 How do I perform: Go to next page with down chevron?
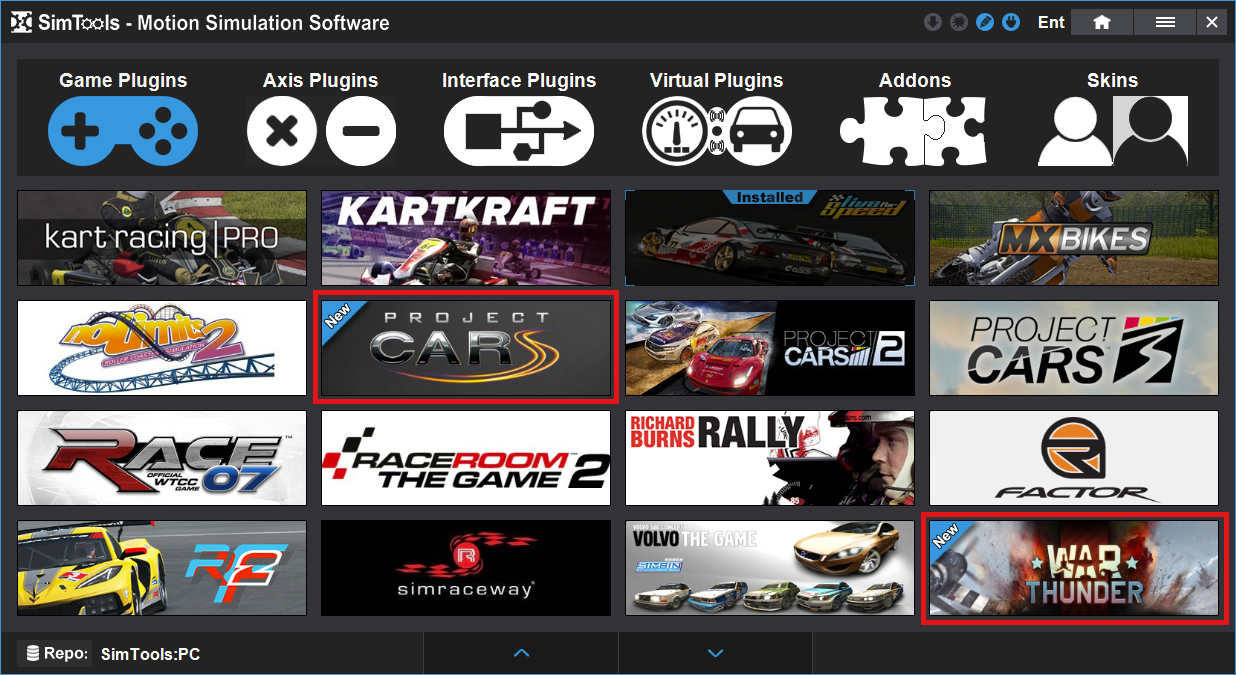(x=715, y=653)
